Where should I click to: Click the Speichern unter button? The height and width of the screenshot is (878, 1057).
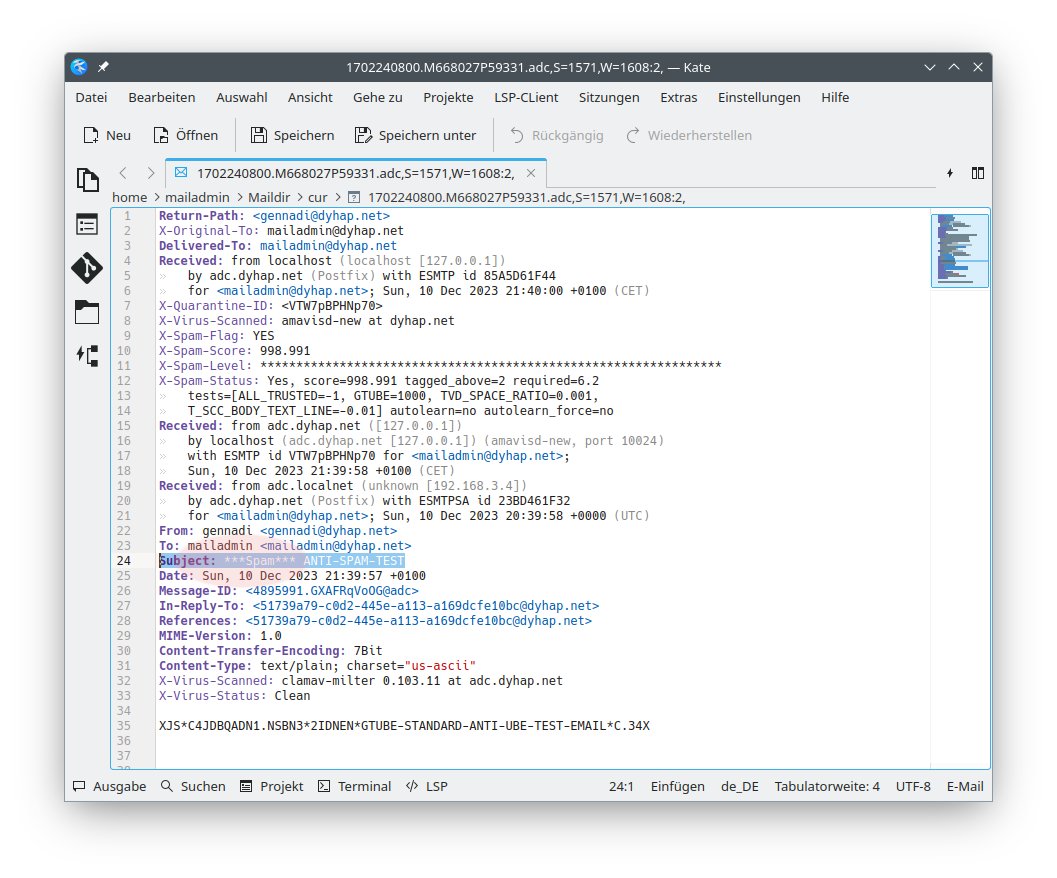tap(414, 135)
